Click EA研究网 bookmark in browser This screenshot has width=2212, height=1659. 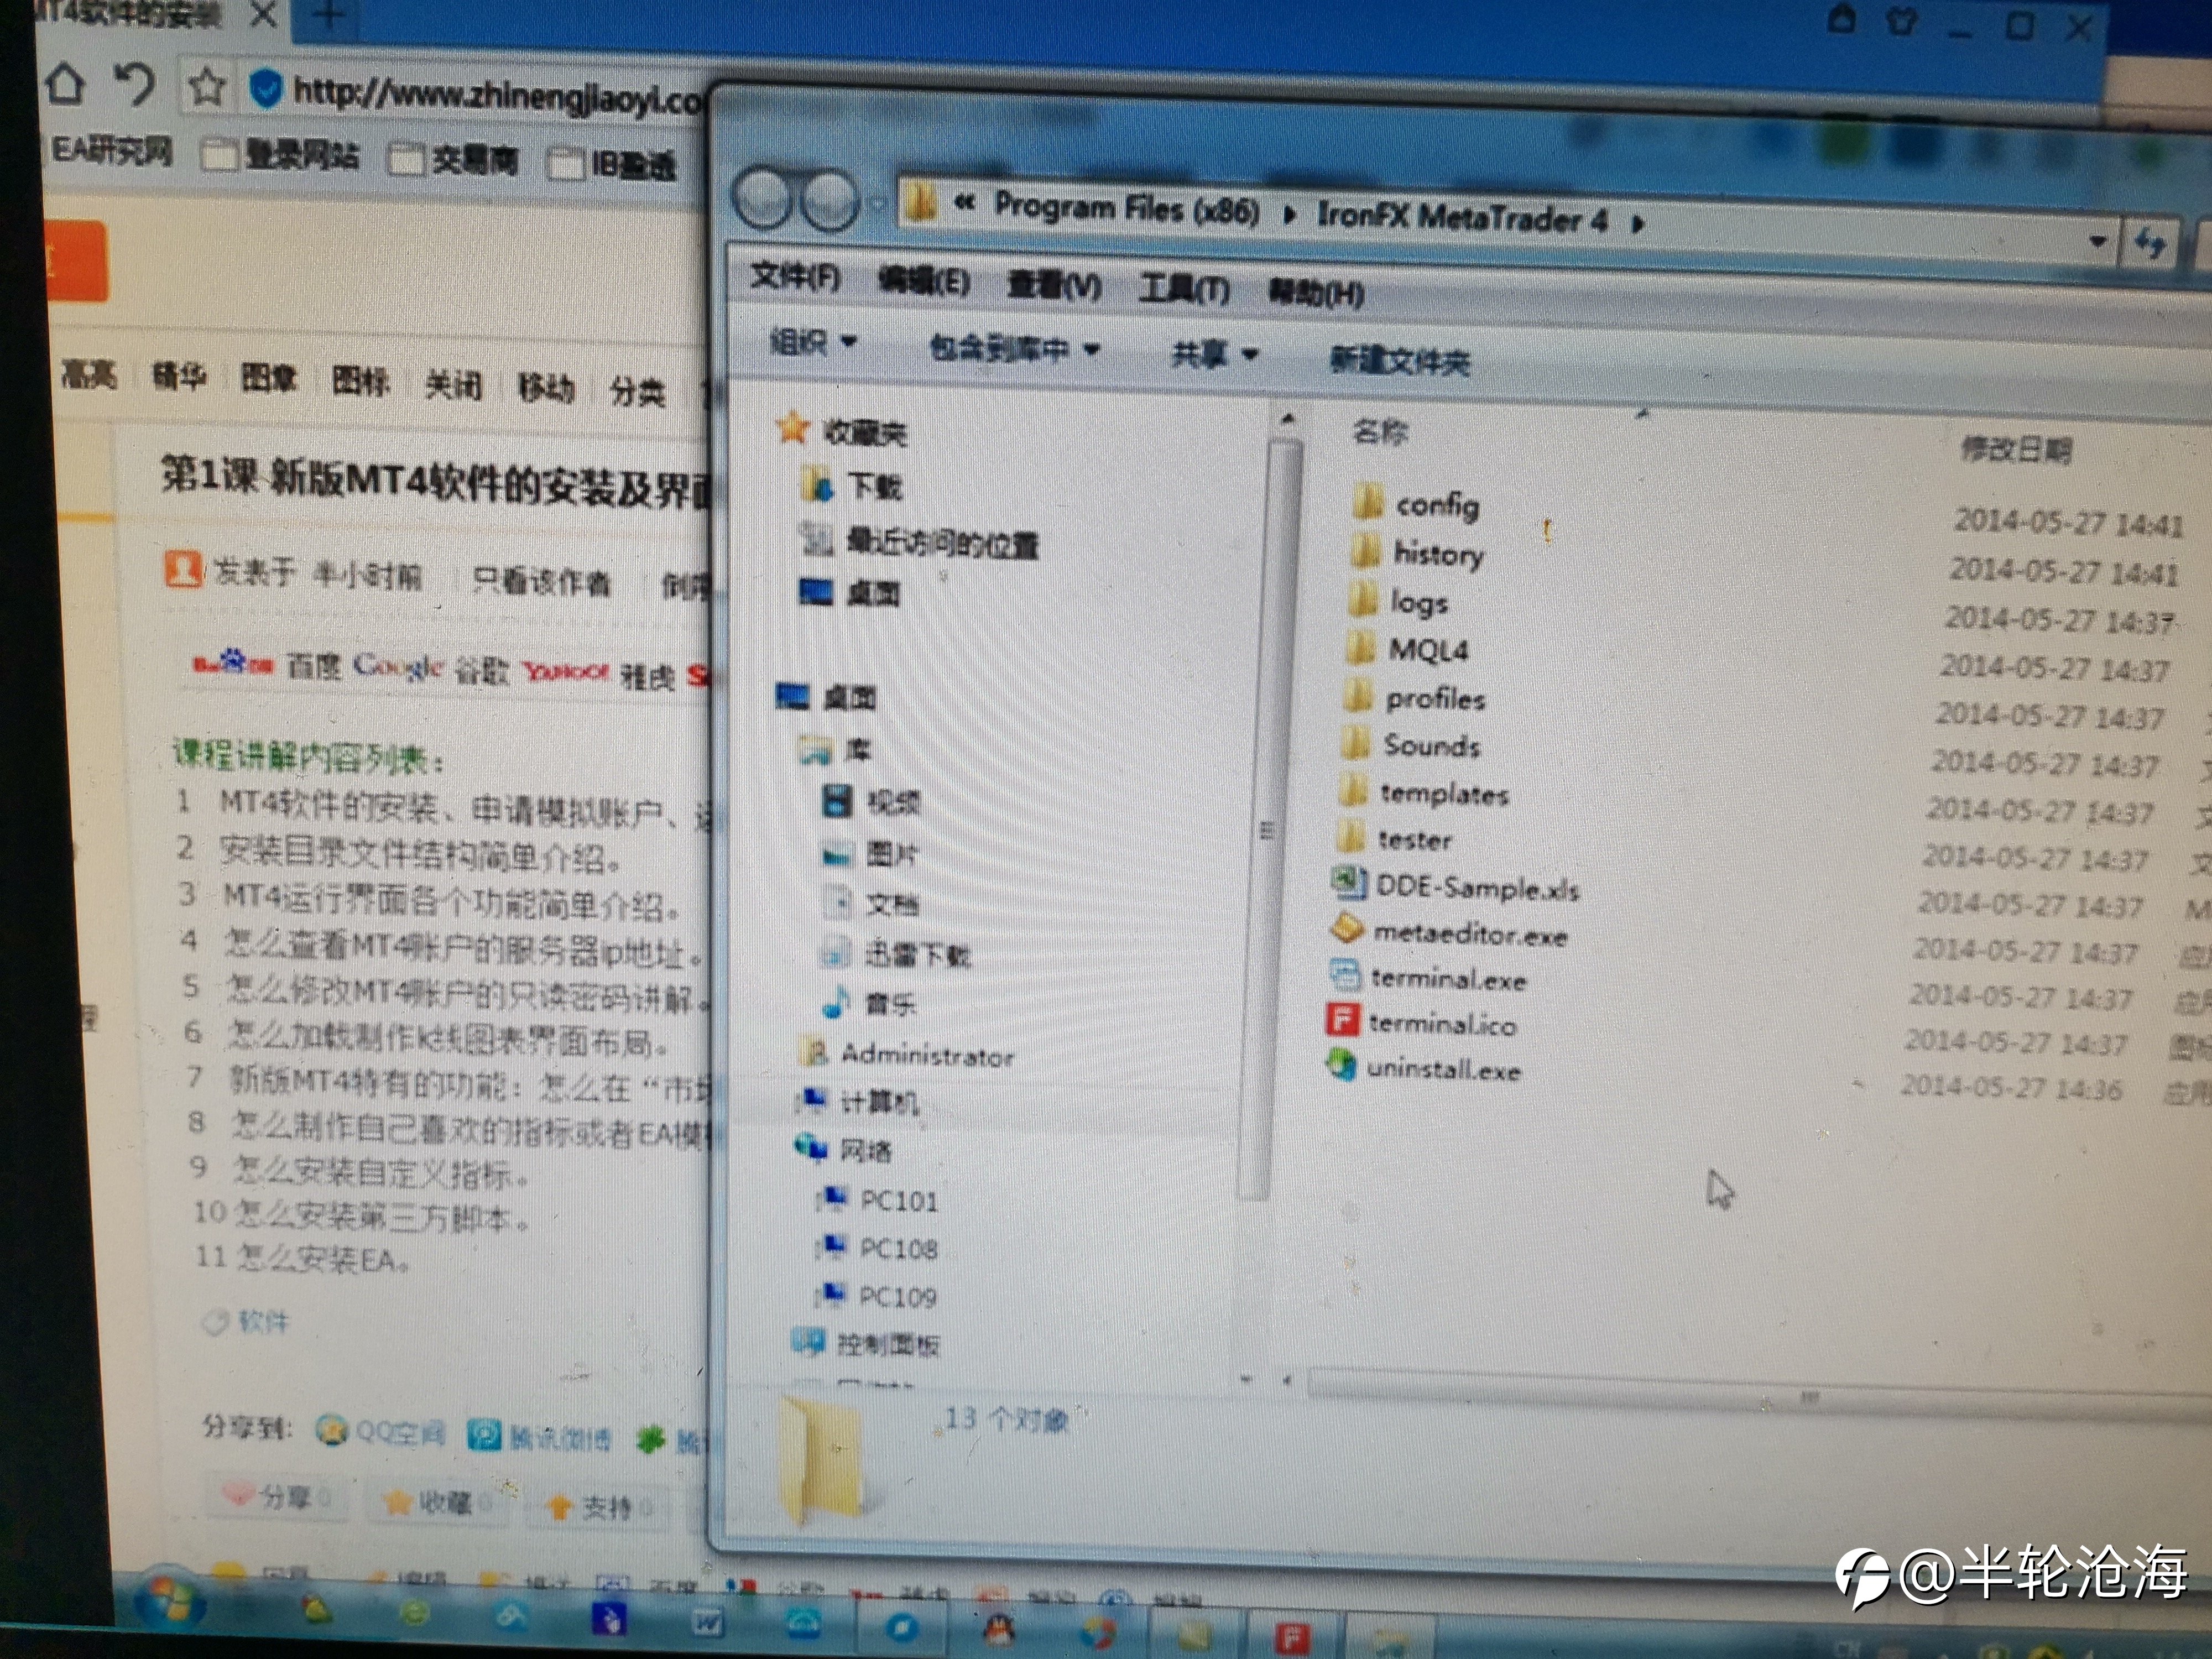click(112, 150)
